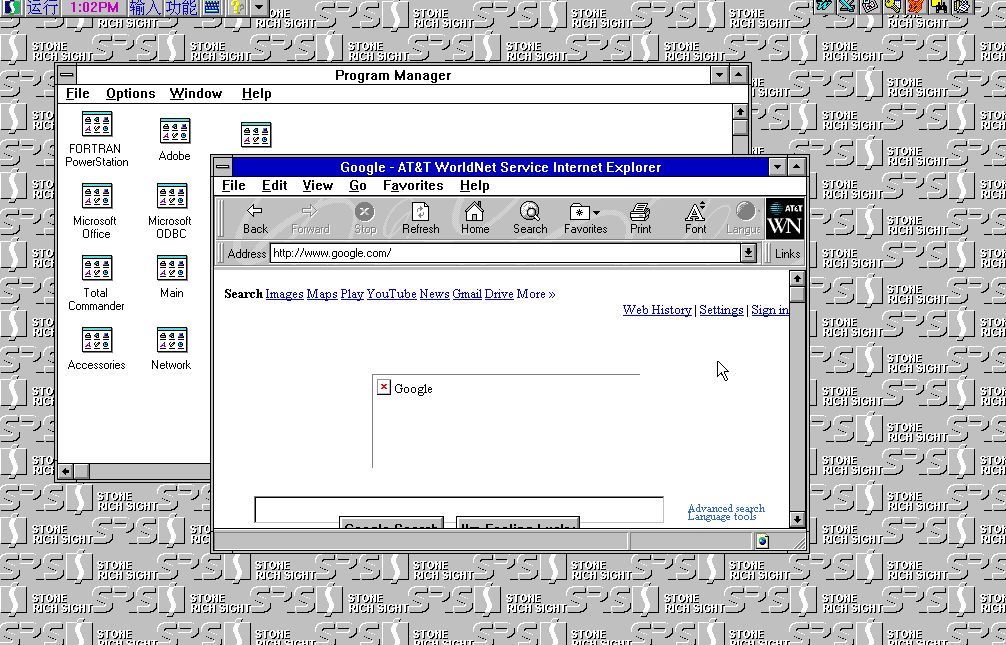The height and width of the screenshot is (645, 1006).
Task: Open Program Manager File menu
Action: click(x=78, y=94)
